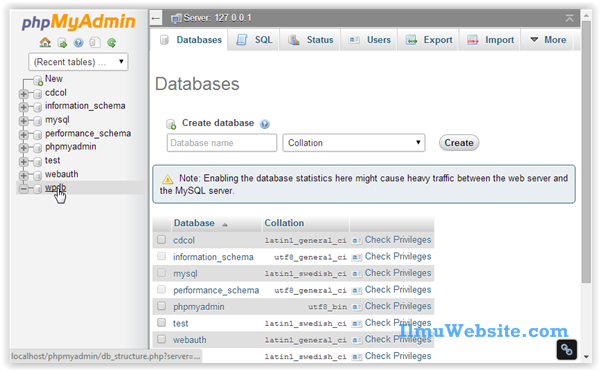Open the MySQL documentation page icon

(x=95, y=42)
